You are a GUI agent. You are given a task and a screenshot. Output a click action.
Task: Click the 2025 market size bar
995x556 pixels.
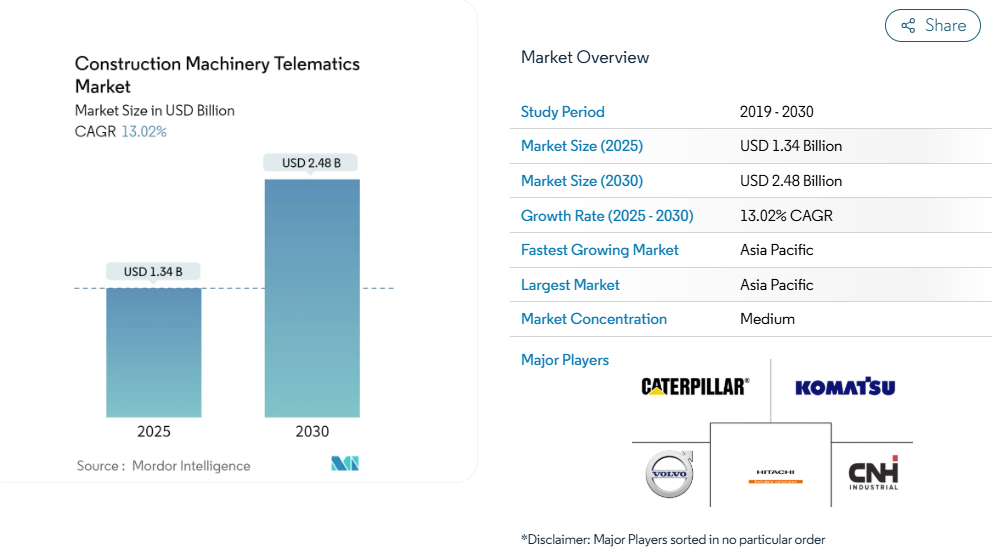coord(154,352)
